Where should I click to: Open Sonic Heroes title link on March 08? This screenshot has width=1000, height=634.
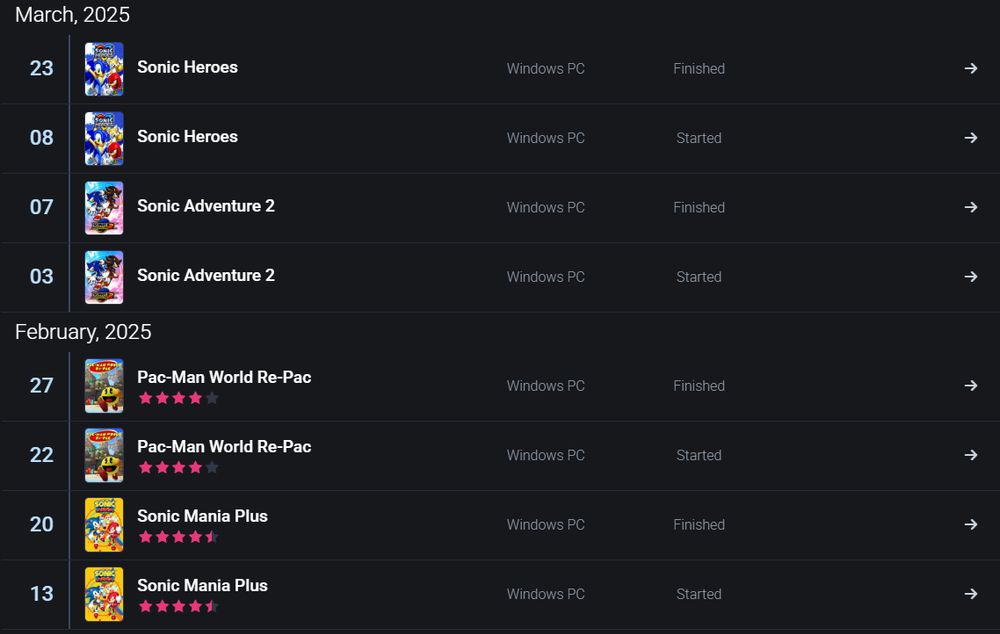[188, 136]
